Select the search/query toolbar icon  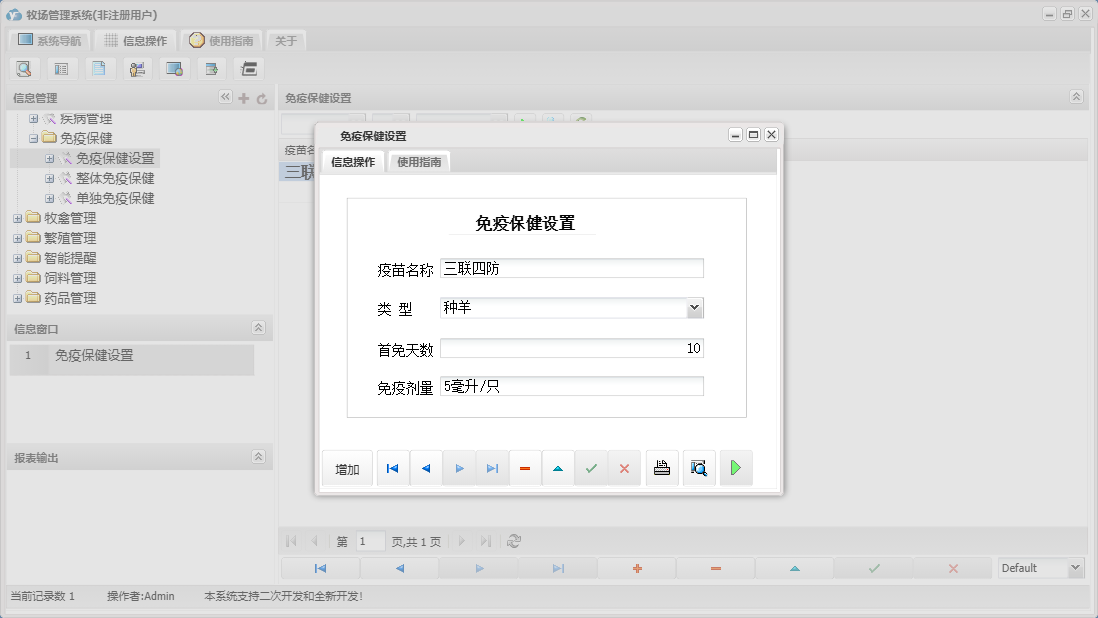coord(24,68)
